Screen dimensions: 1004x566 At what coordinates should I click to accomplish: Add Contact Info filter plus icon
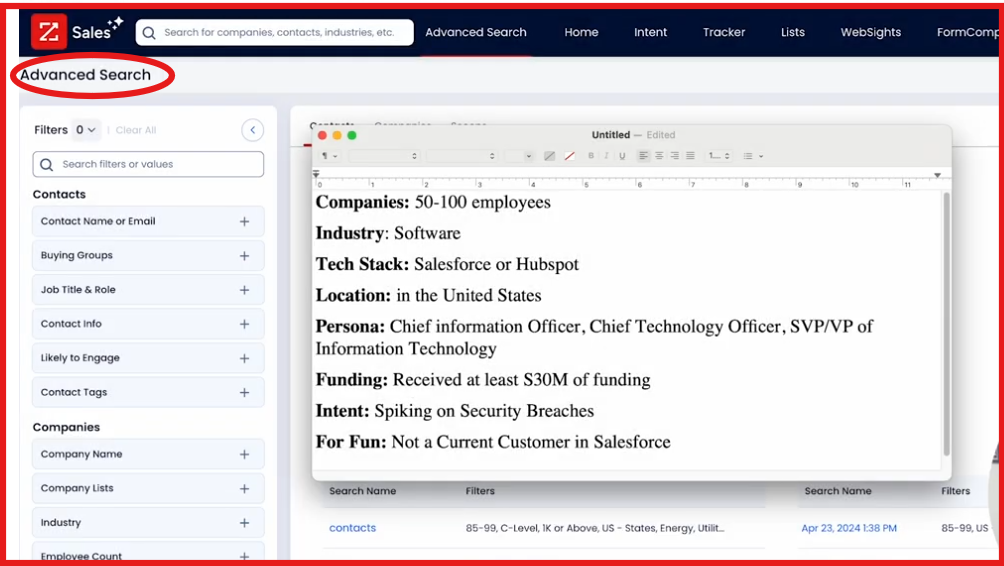(244, 324)
